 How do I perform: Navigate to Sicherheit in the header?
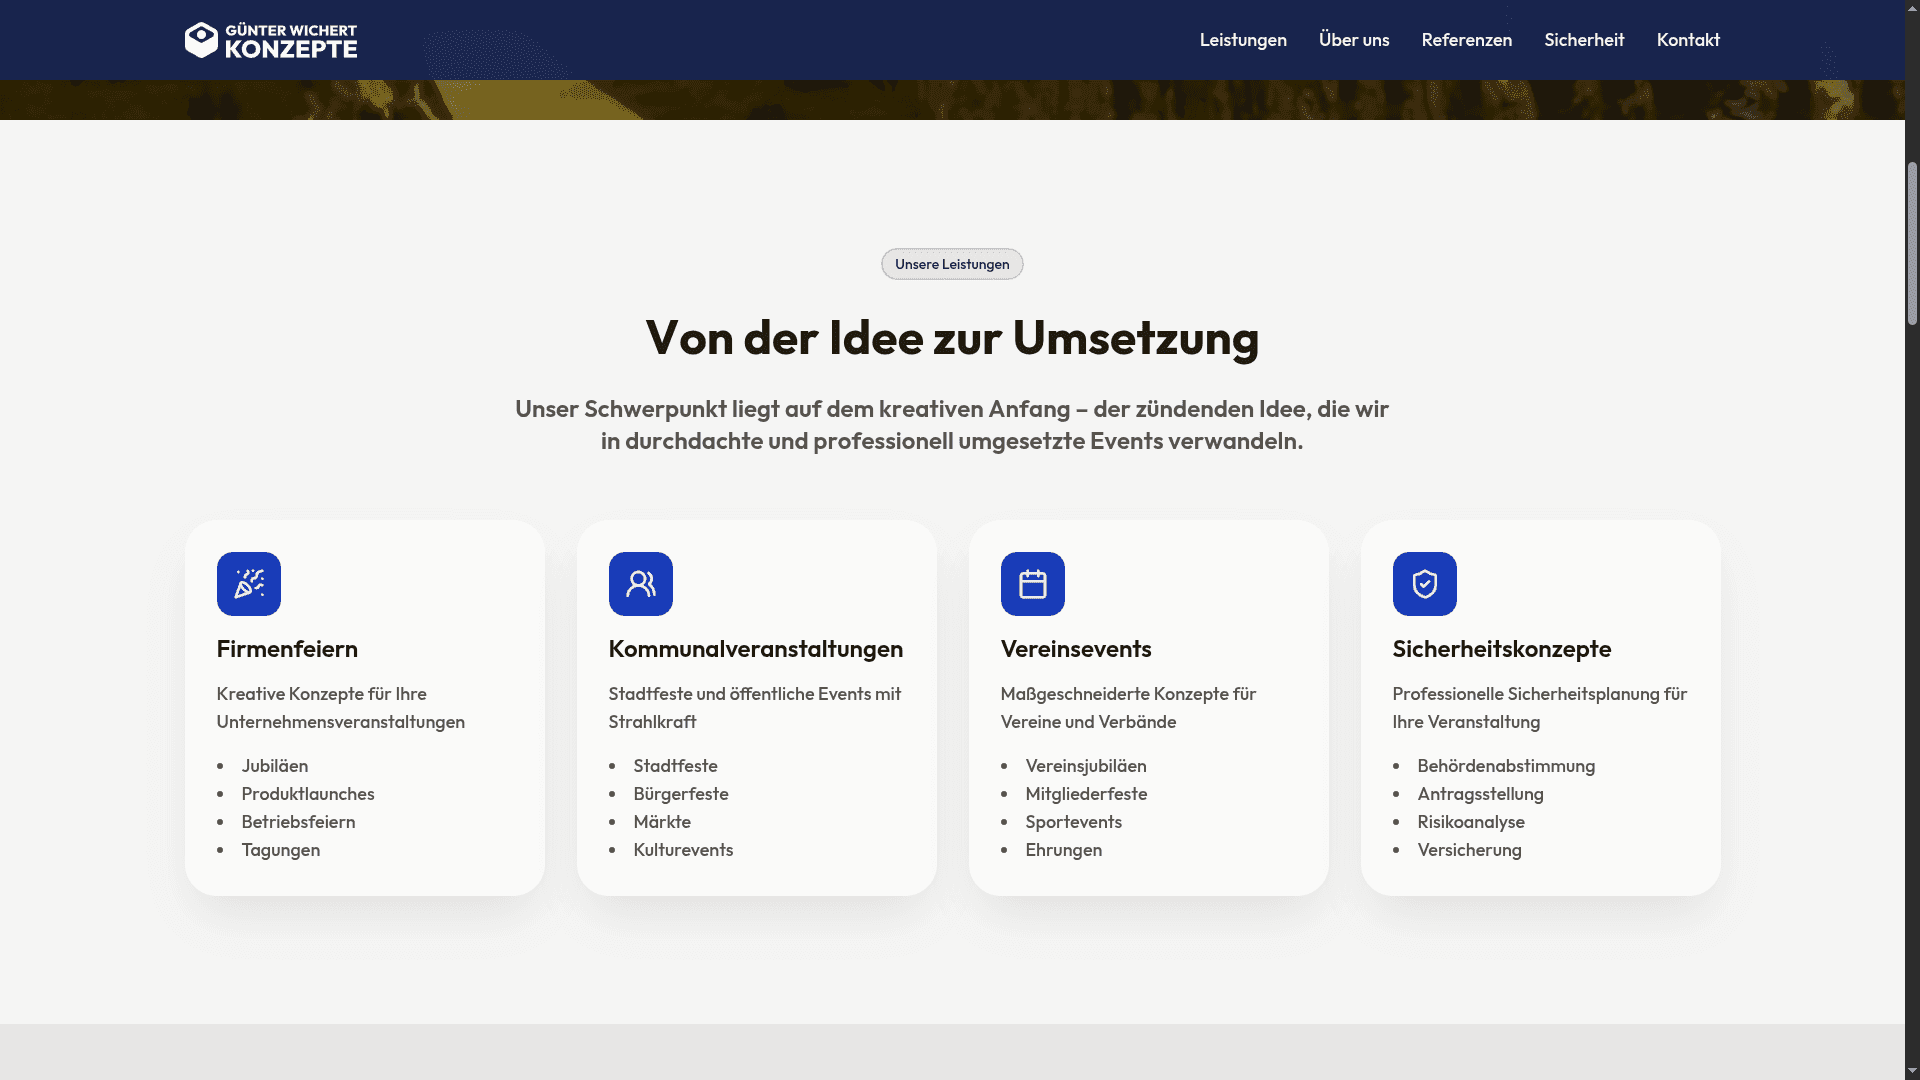[x=1584, y=40]
